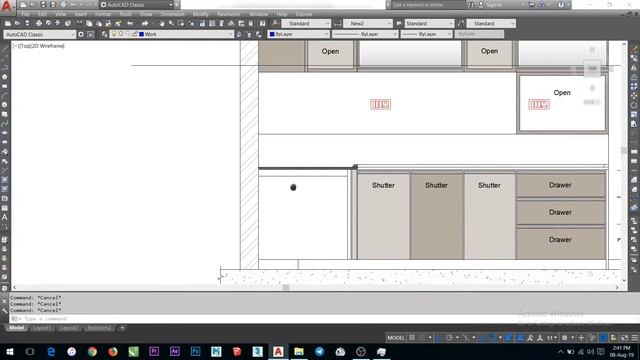
Task: Click the Erase tool in the Modify toolbar
Action: (x=634, y=49)
